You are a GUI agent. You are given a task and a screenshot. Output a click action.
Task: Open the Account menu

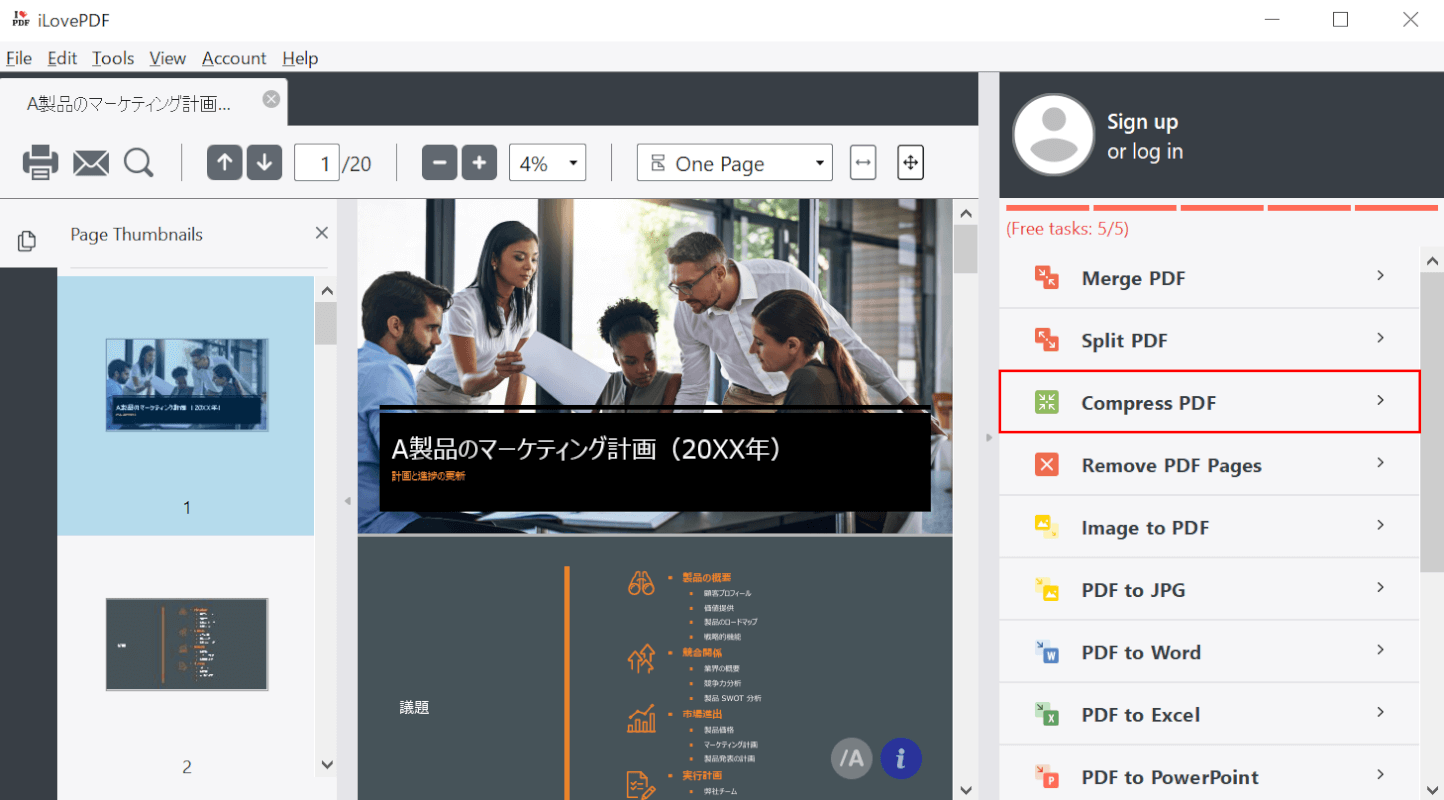(234, 58)
